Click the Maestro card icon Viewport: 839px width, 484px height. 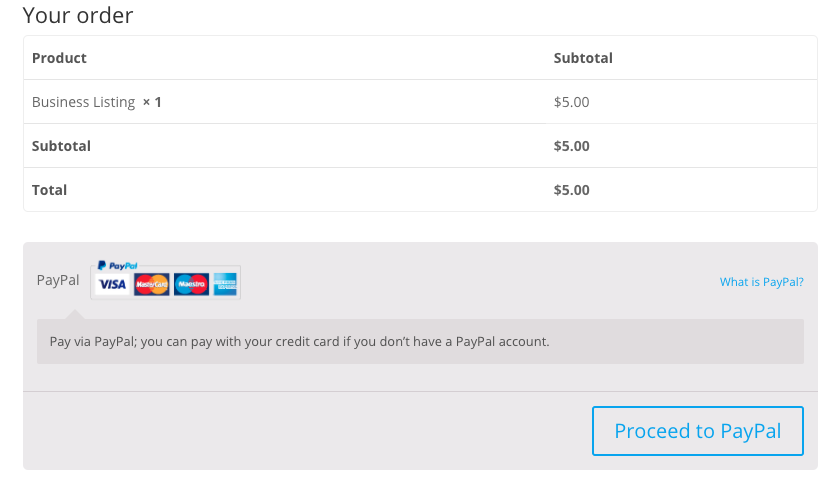(x=192, y=284)
